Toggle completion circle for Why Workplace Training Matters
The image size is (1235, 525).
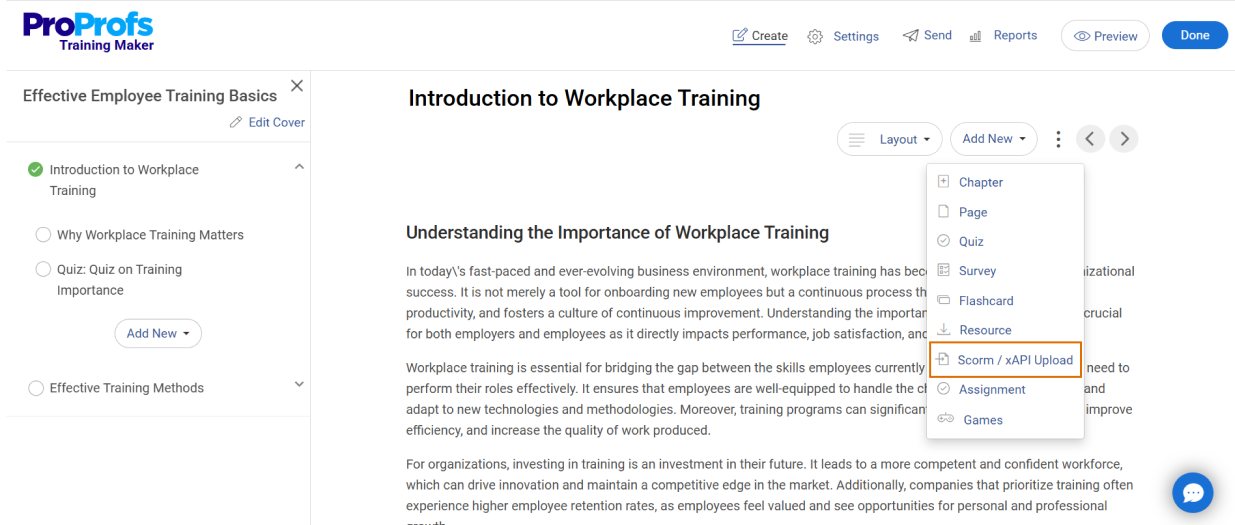[43, 235]
